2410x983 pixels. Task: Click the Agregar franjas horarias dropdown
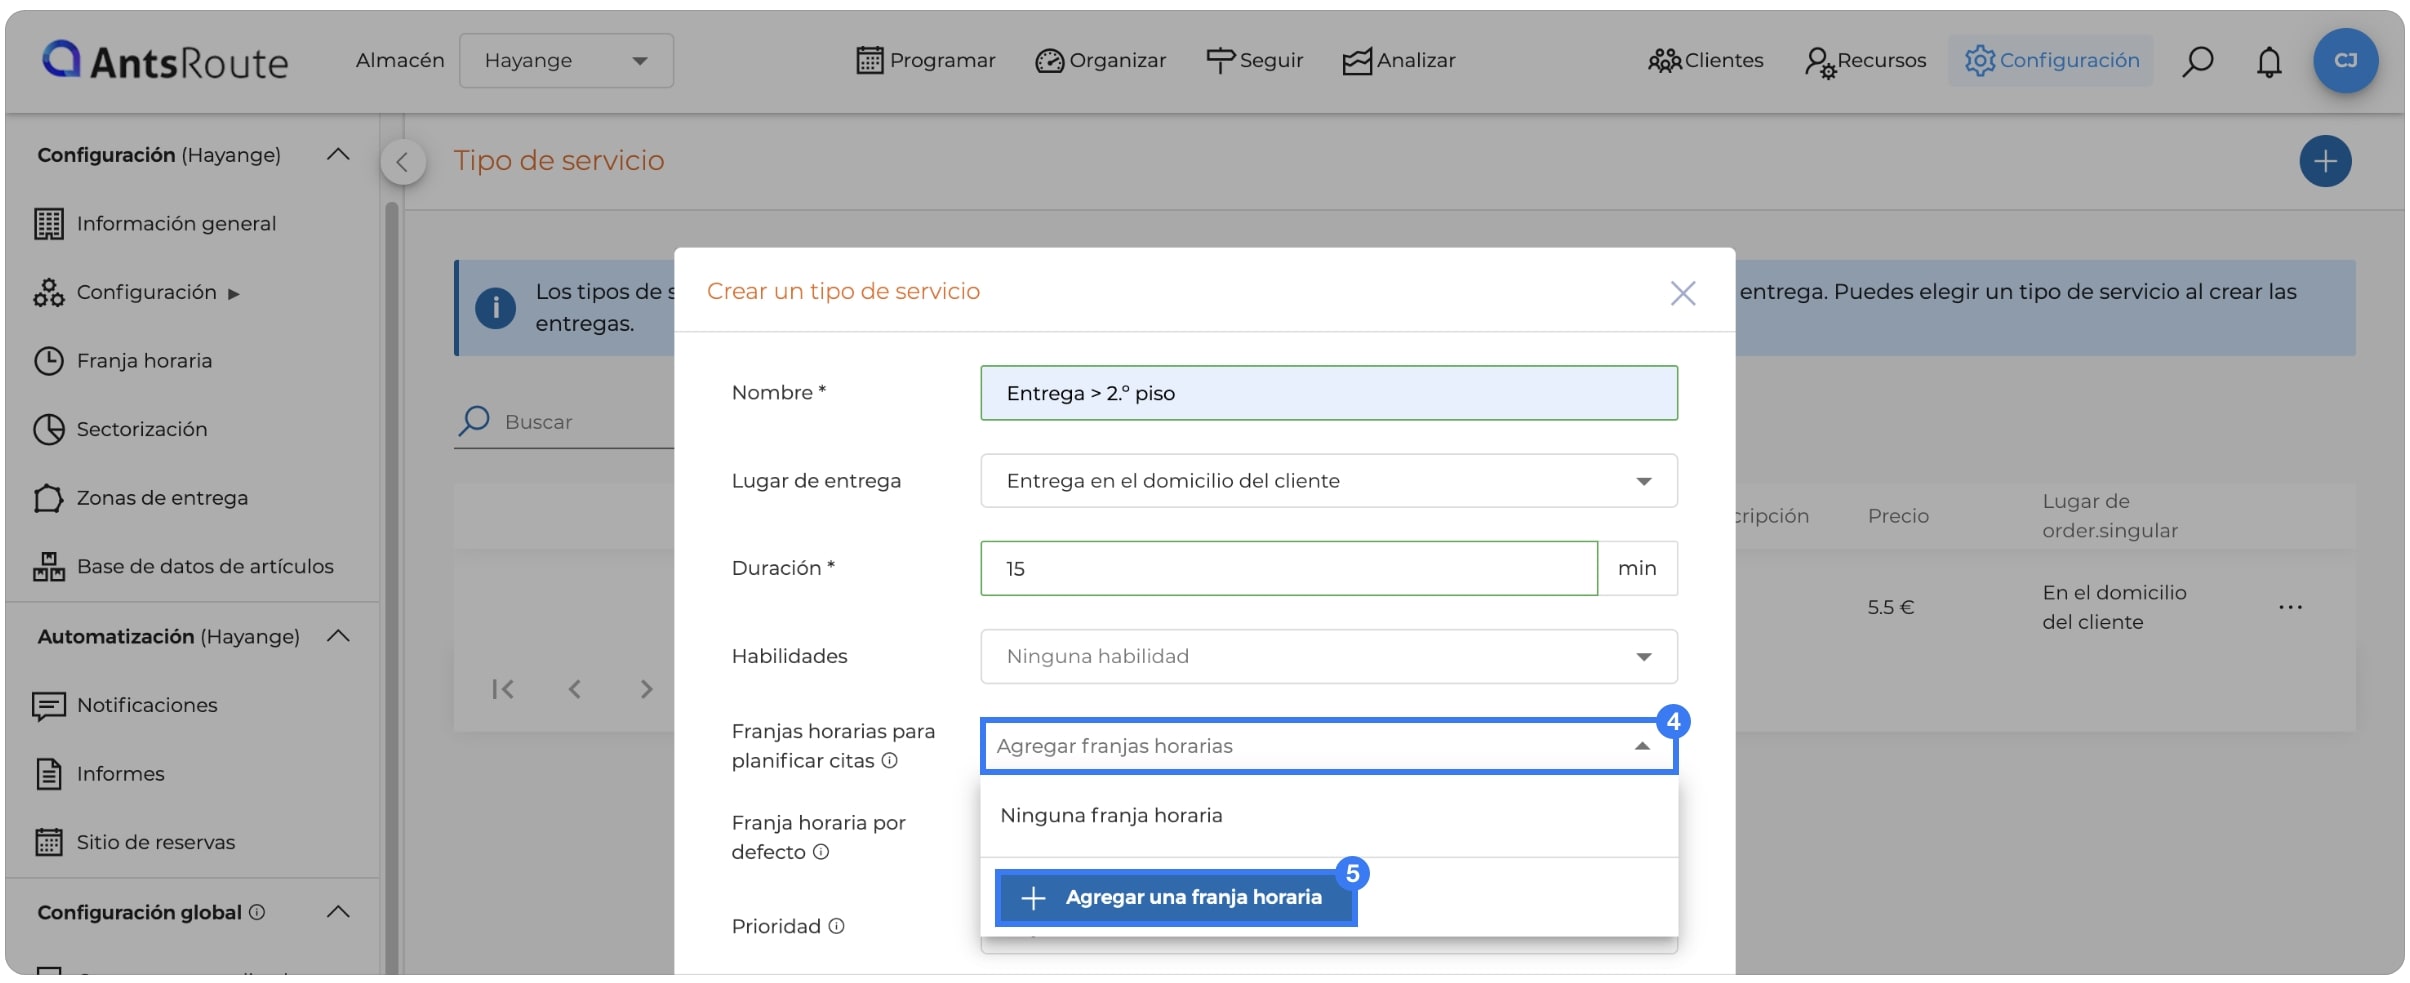1329,746
